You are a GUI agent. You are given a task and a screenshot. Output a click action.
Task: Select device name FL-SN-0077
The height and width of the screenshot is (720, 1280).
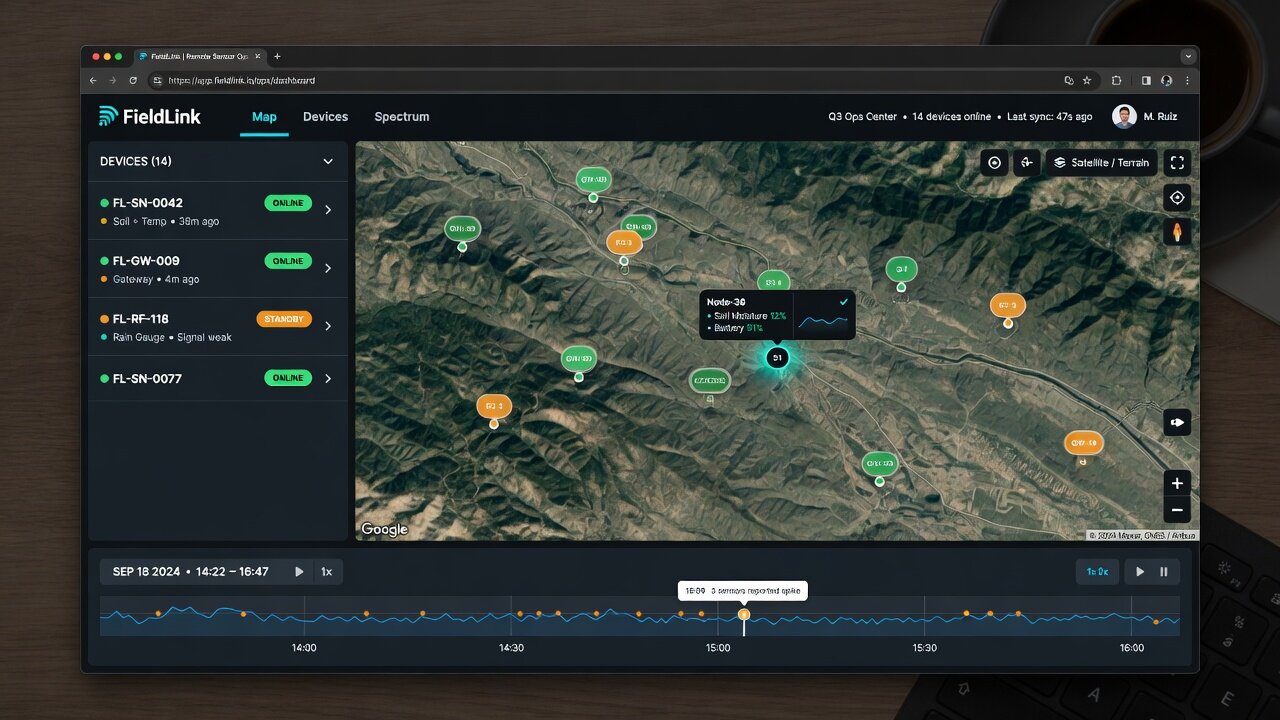click(x=147, y=378)
